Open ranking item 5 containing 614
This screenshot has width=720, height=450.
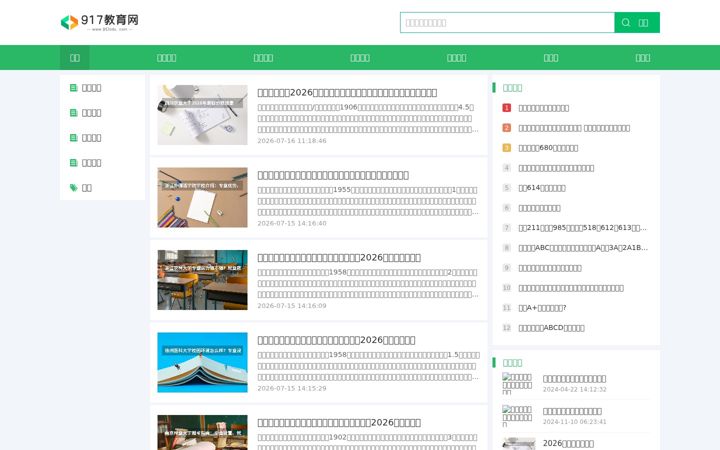coord(542,188)
